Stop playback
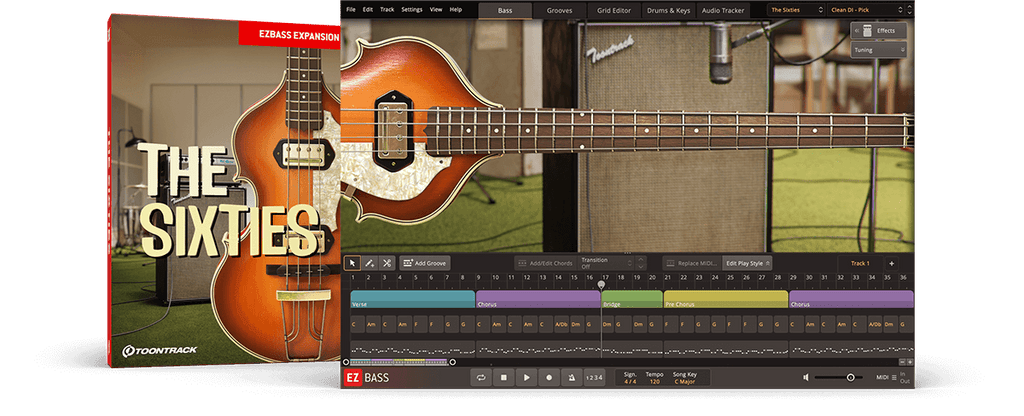1024x416 pixels. pyautogui.click(x=504, y=377)
